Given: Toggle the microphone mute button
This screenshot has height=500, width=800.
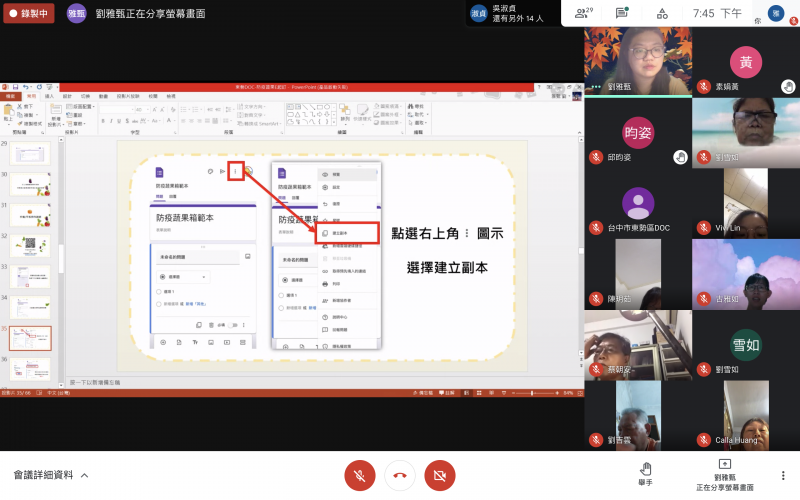Looking at the screenshot, I should pos(360,476).
